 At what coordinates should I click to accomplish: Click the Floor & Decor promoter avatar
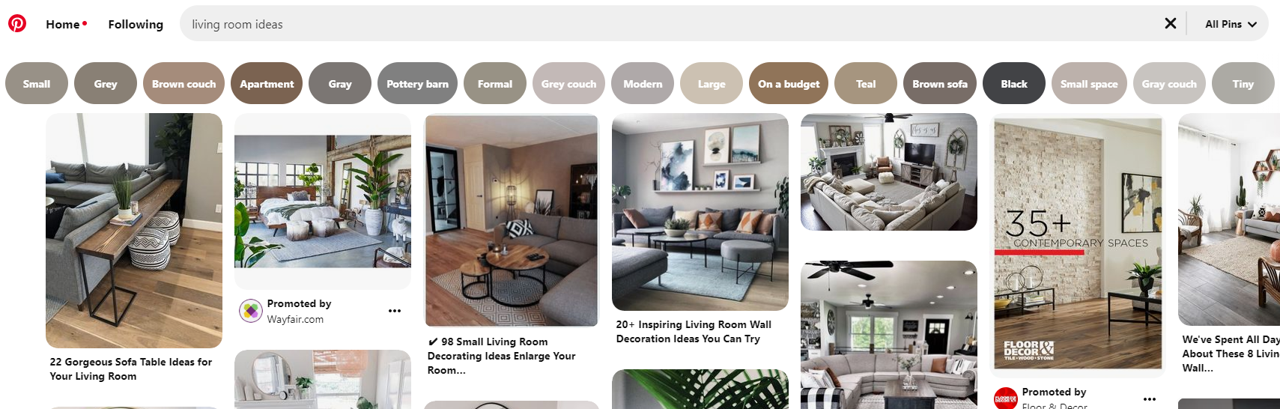coord(1005,398)
